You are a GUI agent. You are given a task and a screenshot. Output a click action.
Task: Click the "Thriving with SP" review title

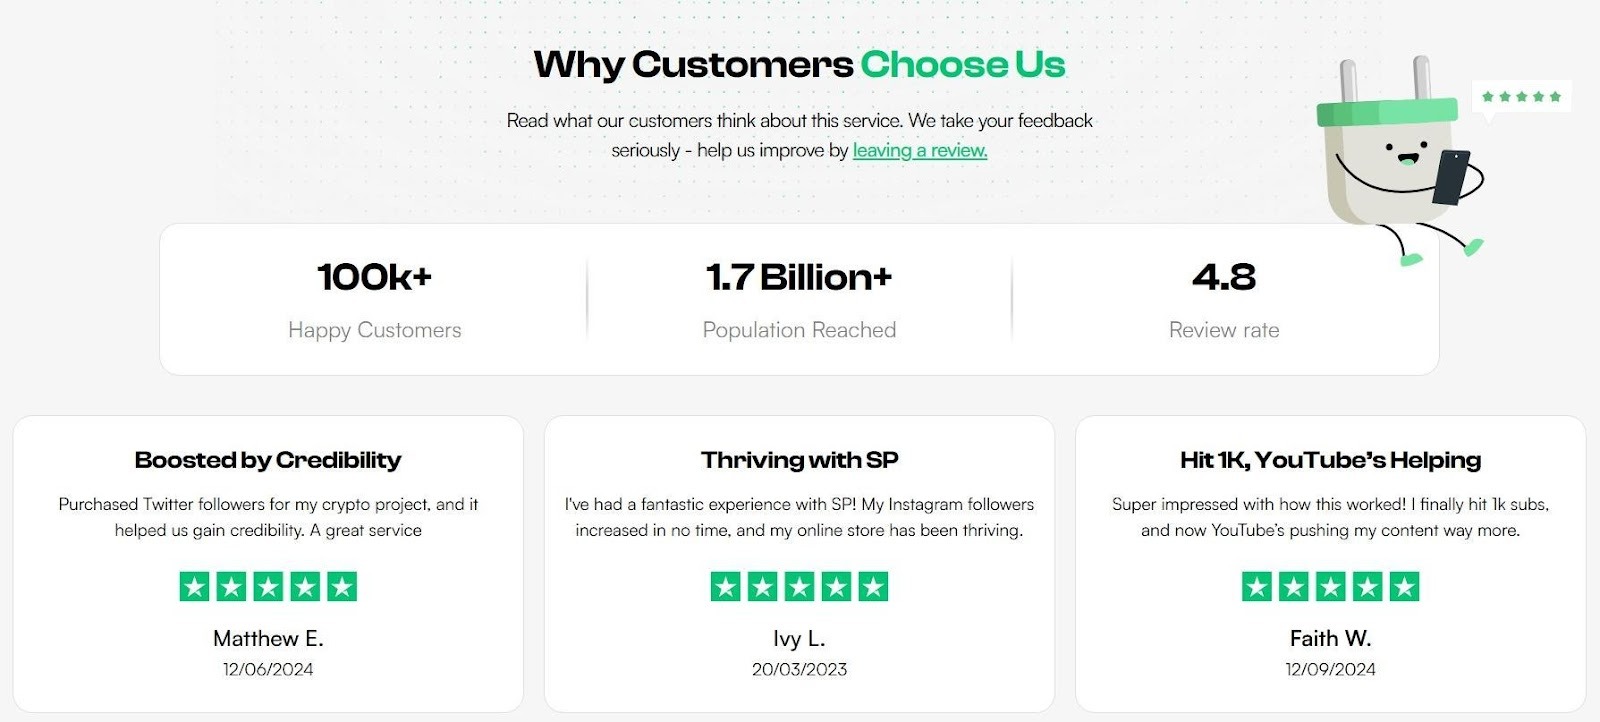point(799,460)
